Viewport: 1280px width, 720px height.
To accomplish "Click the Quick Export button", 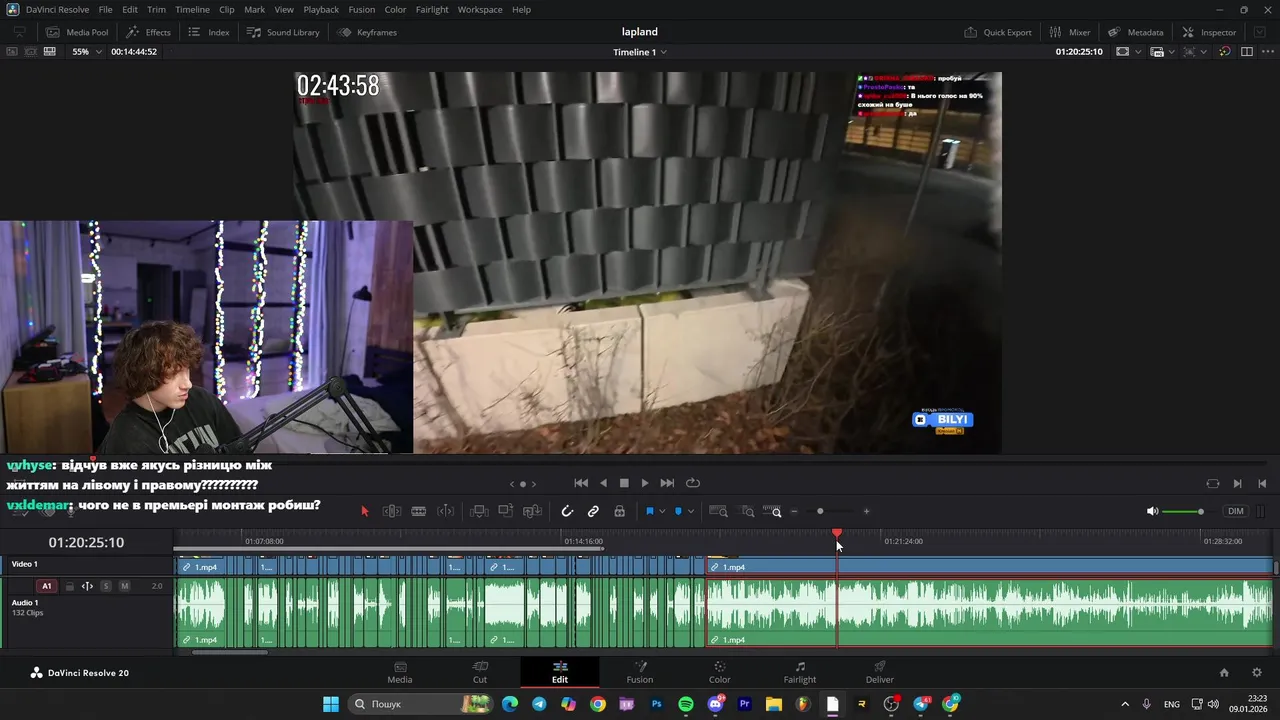I will [x=997, y=32].
